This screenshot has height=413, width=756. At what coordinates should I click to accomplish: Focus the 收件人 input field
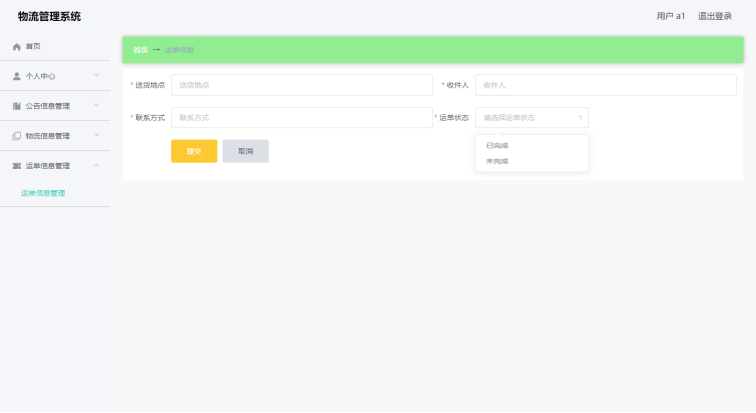[x=606, y=85]
